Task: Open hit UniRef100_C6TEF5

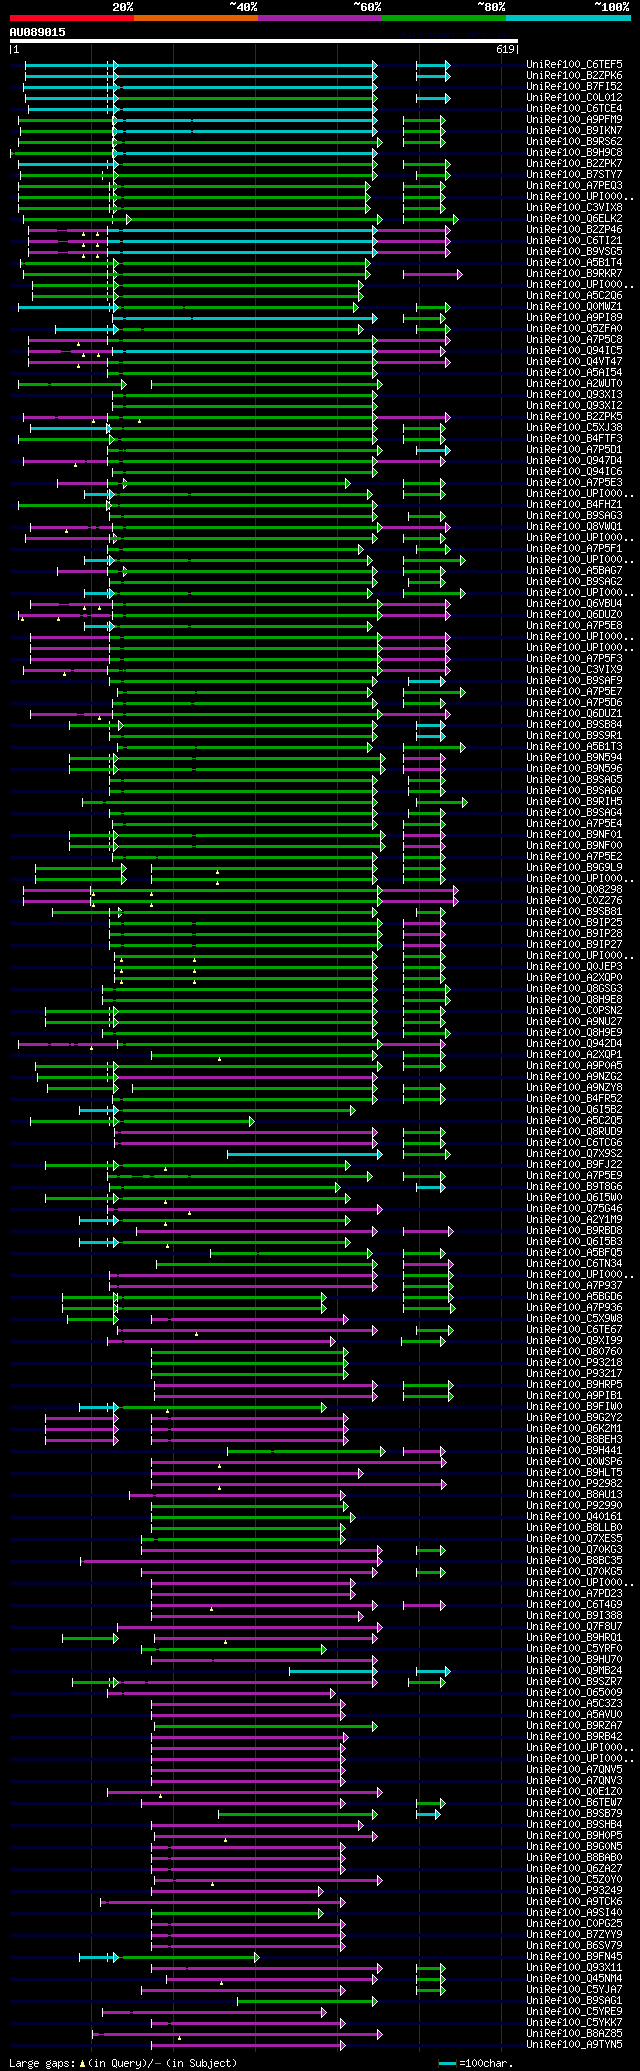Action: pos(574,64)
